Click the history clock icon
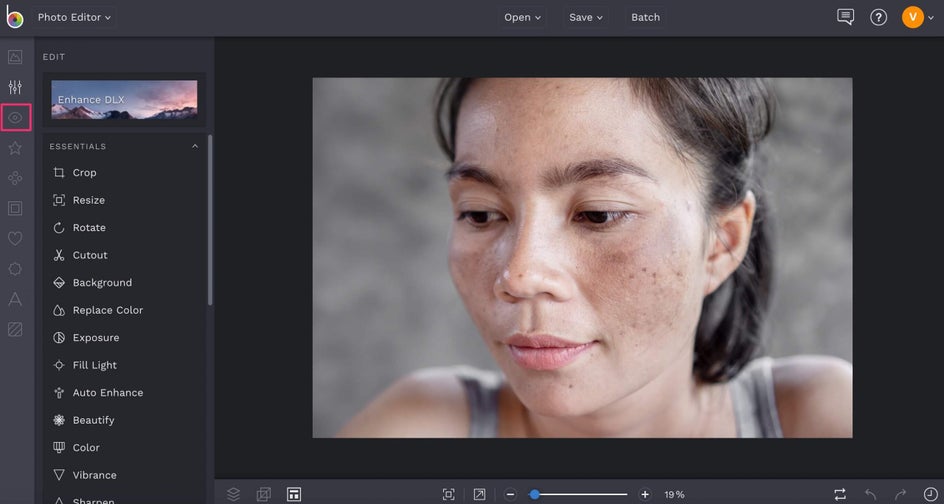 (x=930, y=494)
